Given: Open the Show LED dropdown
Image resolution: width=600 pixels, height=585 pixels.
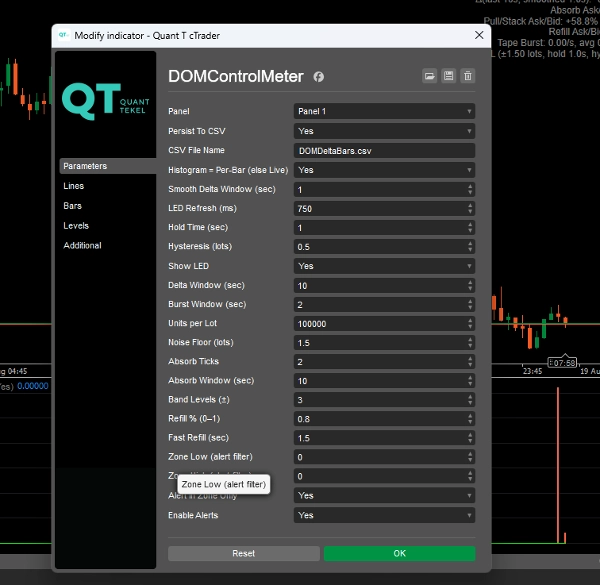Looking at the screenshot, I should [x=384, y=266].
